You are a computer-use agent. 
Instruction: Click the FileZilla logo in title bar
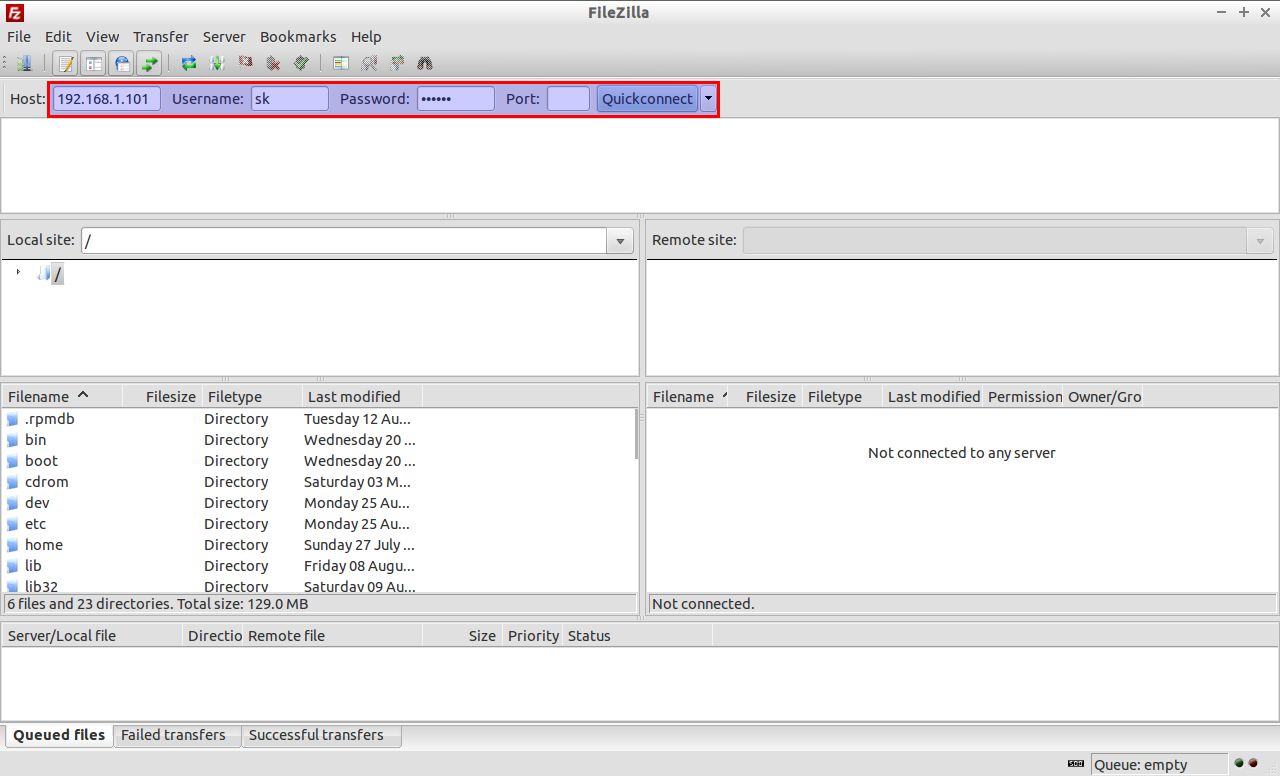point(14,12)
